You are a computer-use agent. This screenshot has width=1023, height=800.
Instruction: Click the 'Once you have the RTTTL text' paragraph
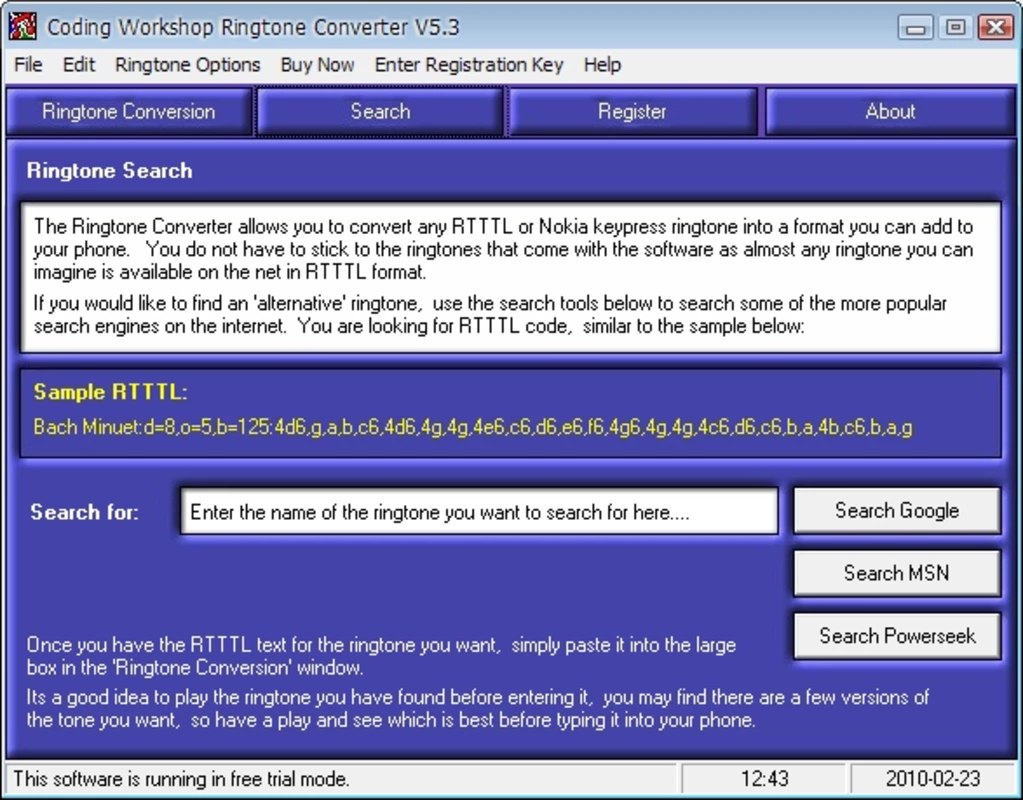pos(381,656)
